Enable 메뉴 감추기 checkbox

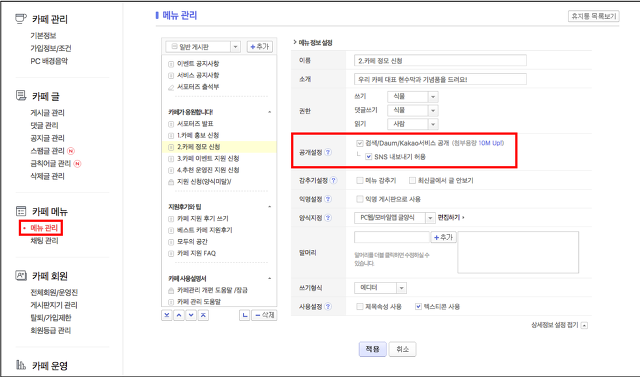(360, 180)
